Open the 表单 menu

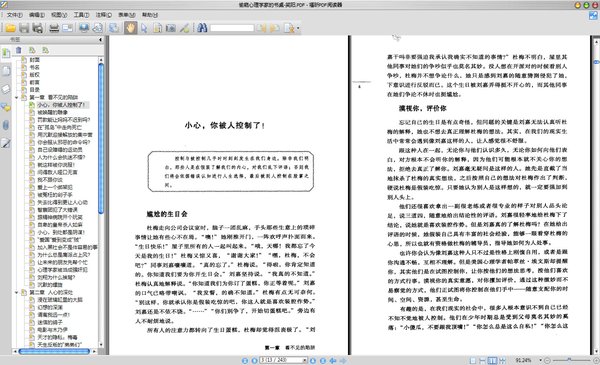[127, 15]
